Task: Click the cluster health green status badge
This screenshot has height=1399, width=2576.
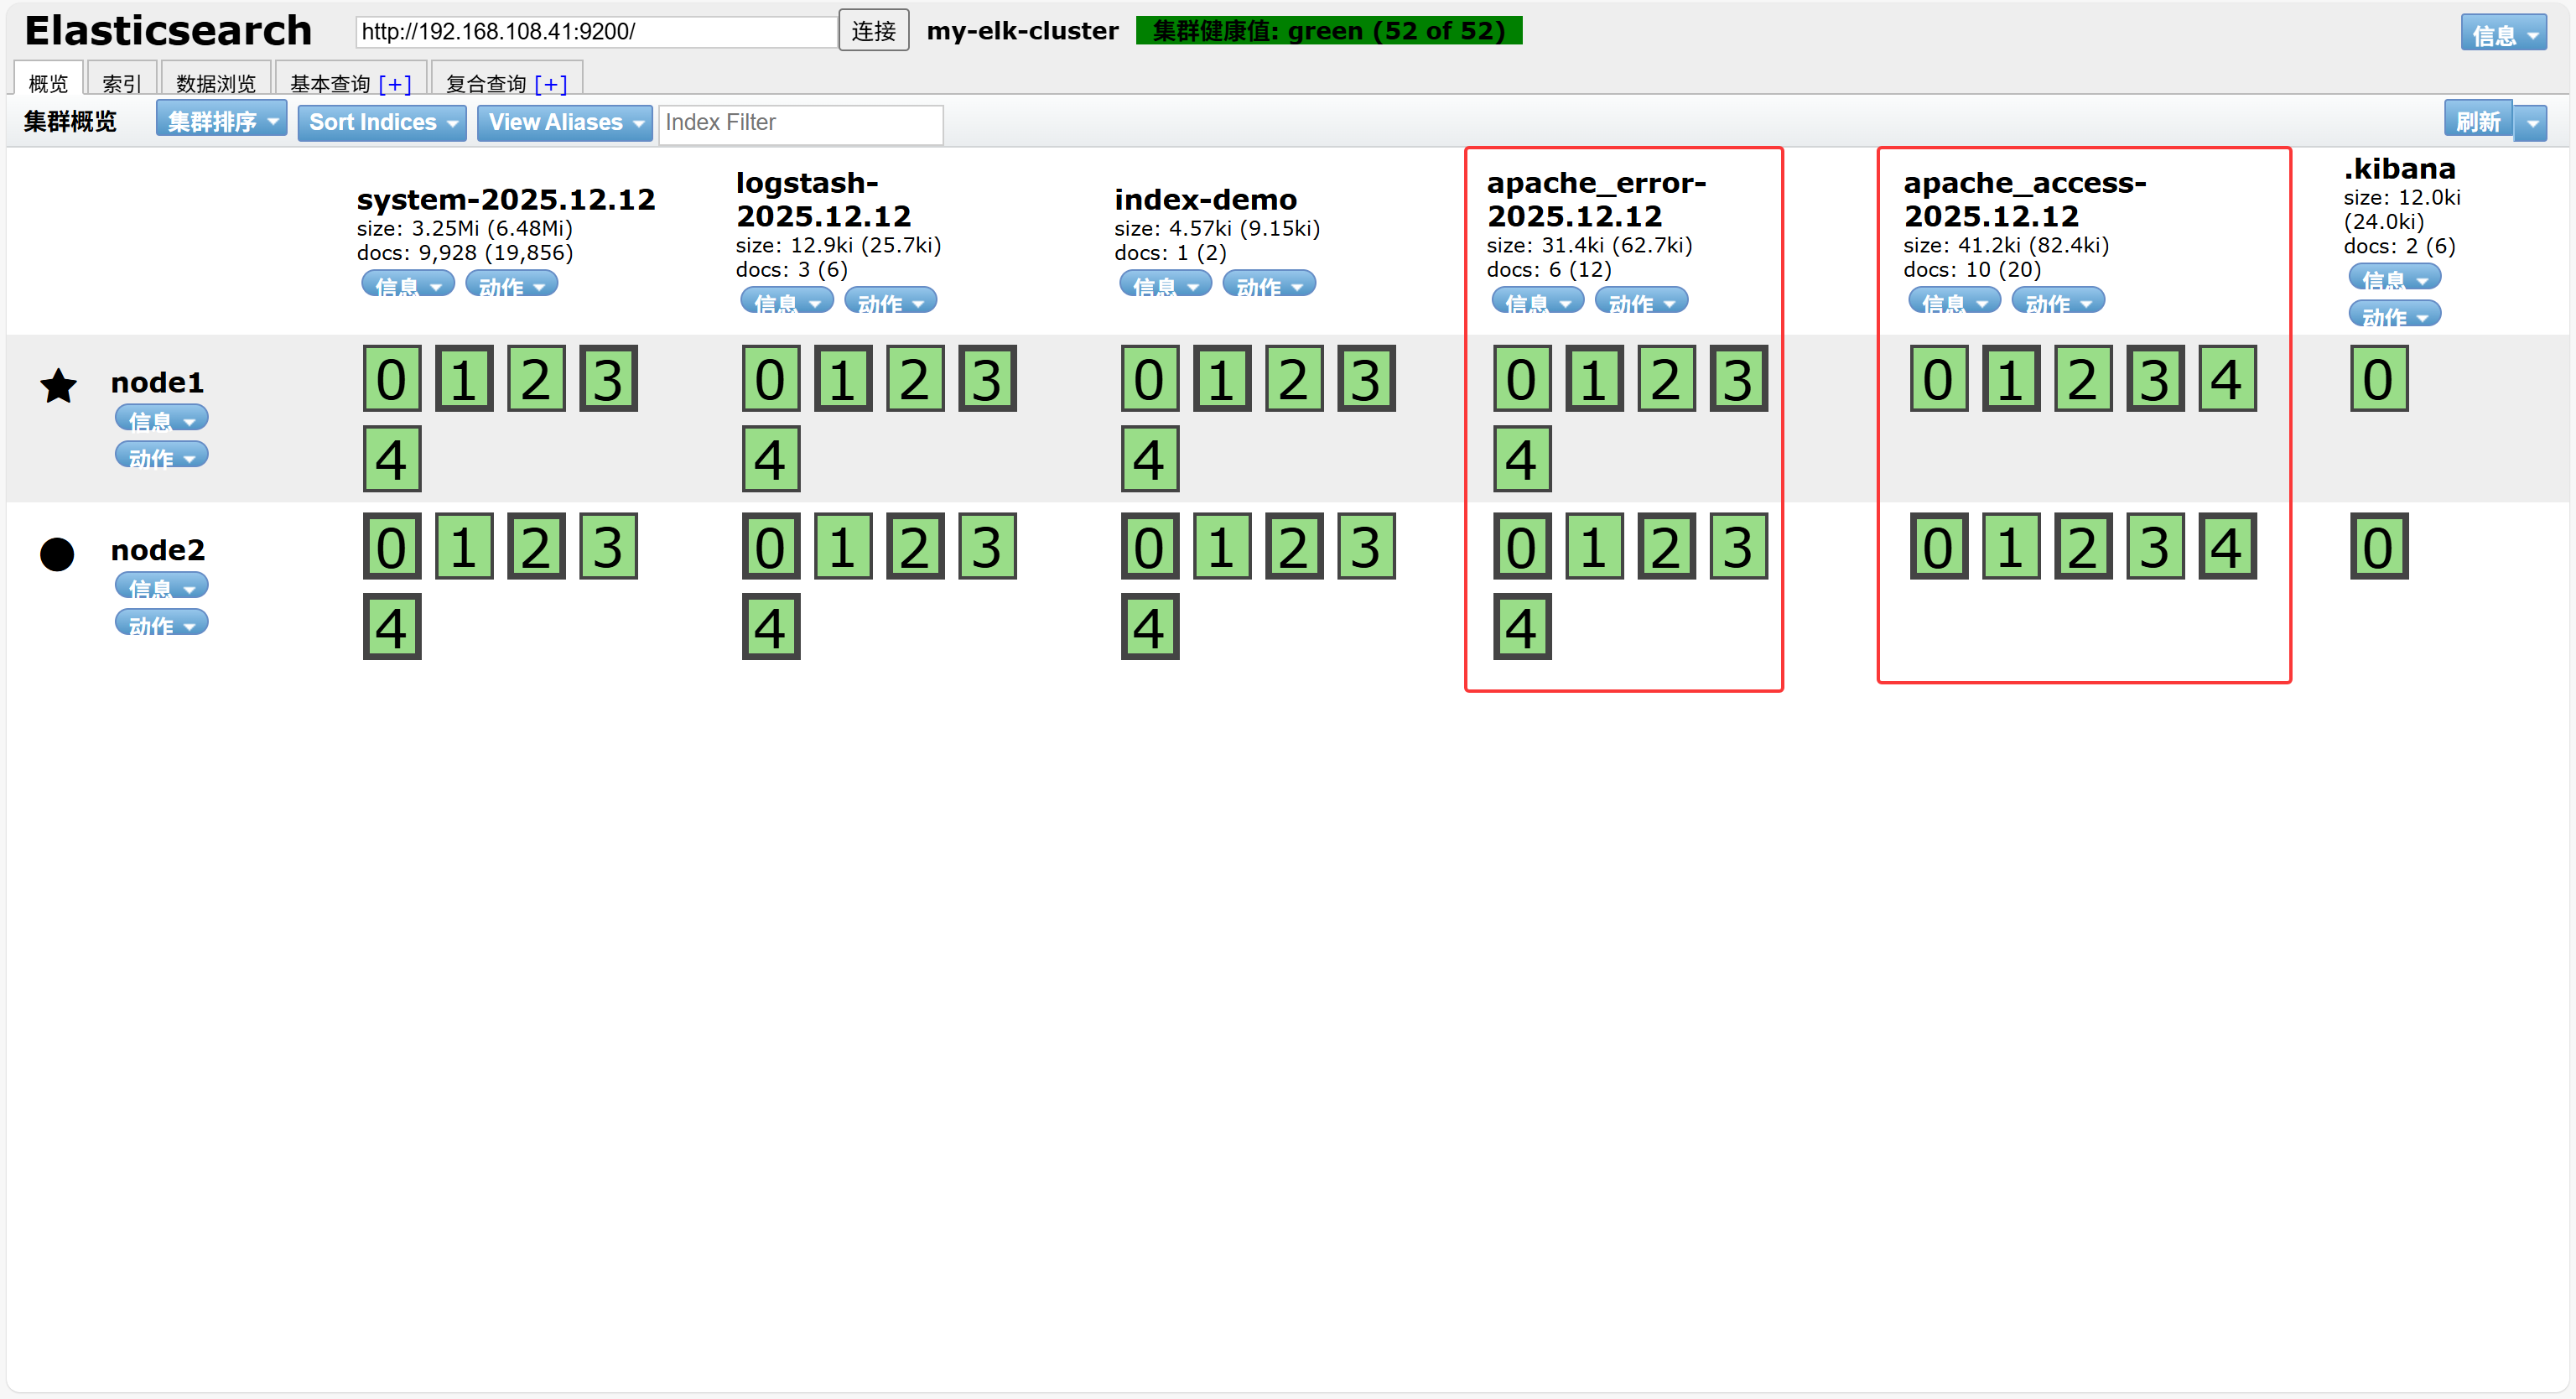Action: tap(1329, 31)
